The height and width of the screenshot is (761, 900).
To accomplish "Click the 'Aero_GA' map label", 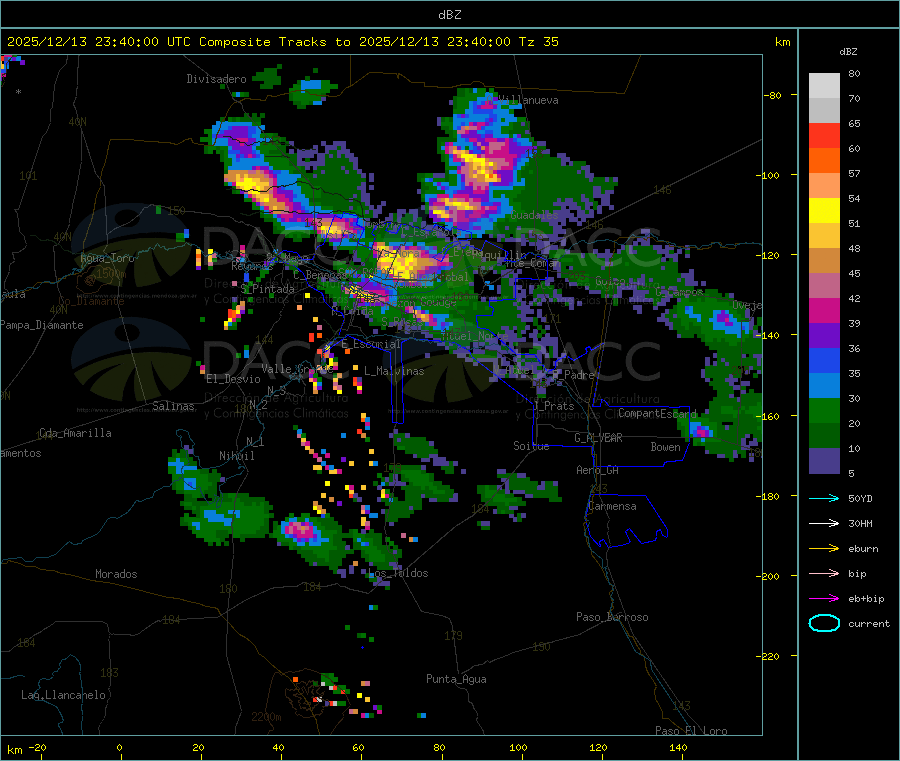I will (598, 471).
